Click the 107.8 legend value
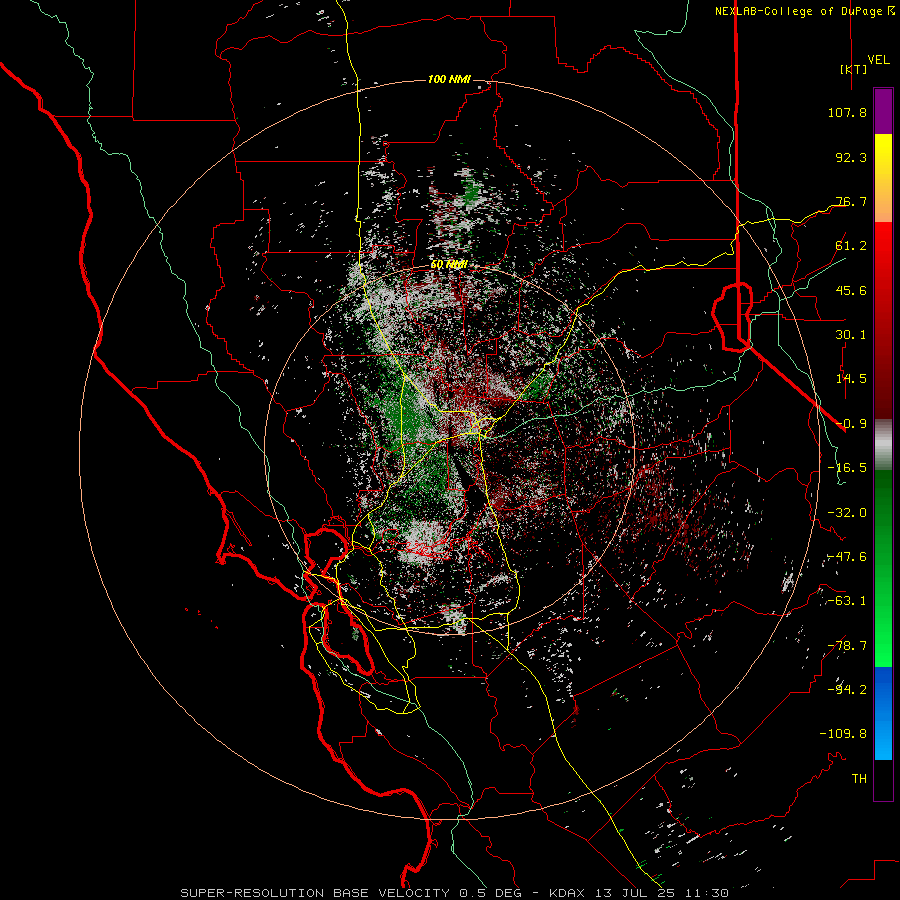This screenshot has width=900, height=900. [847, 112]
